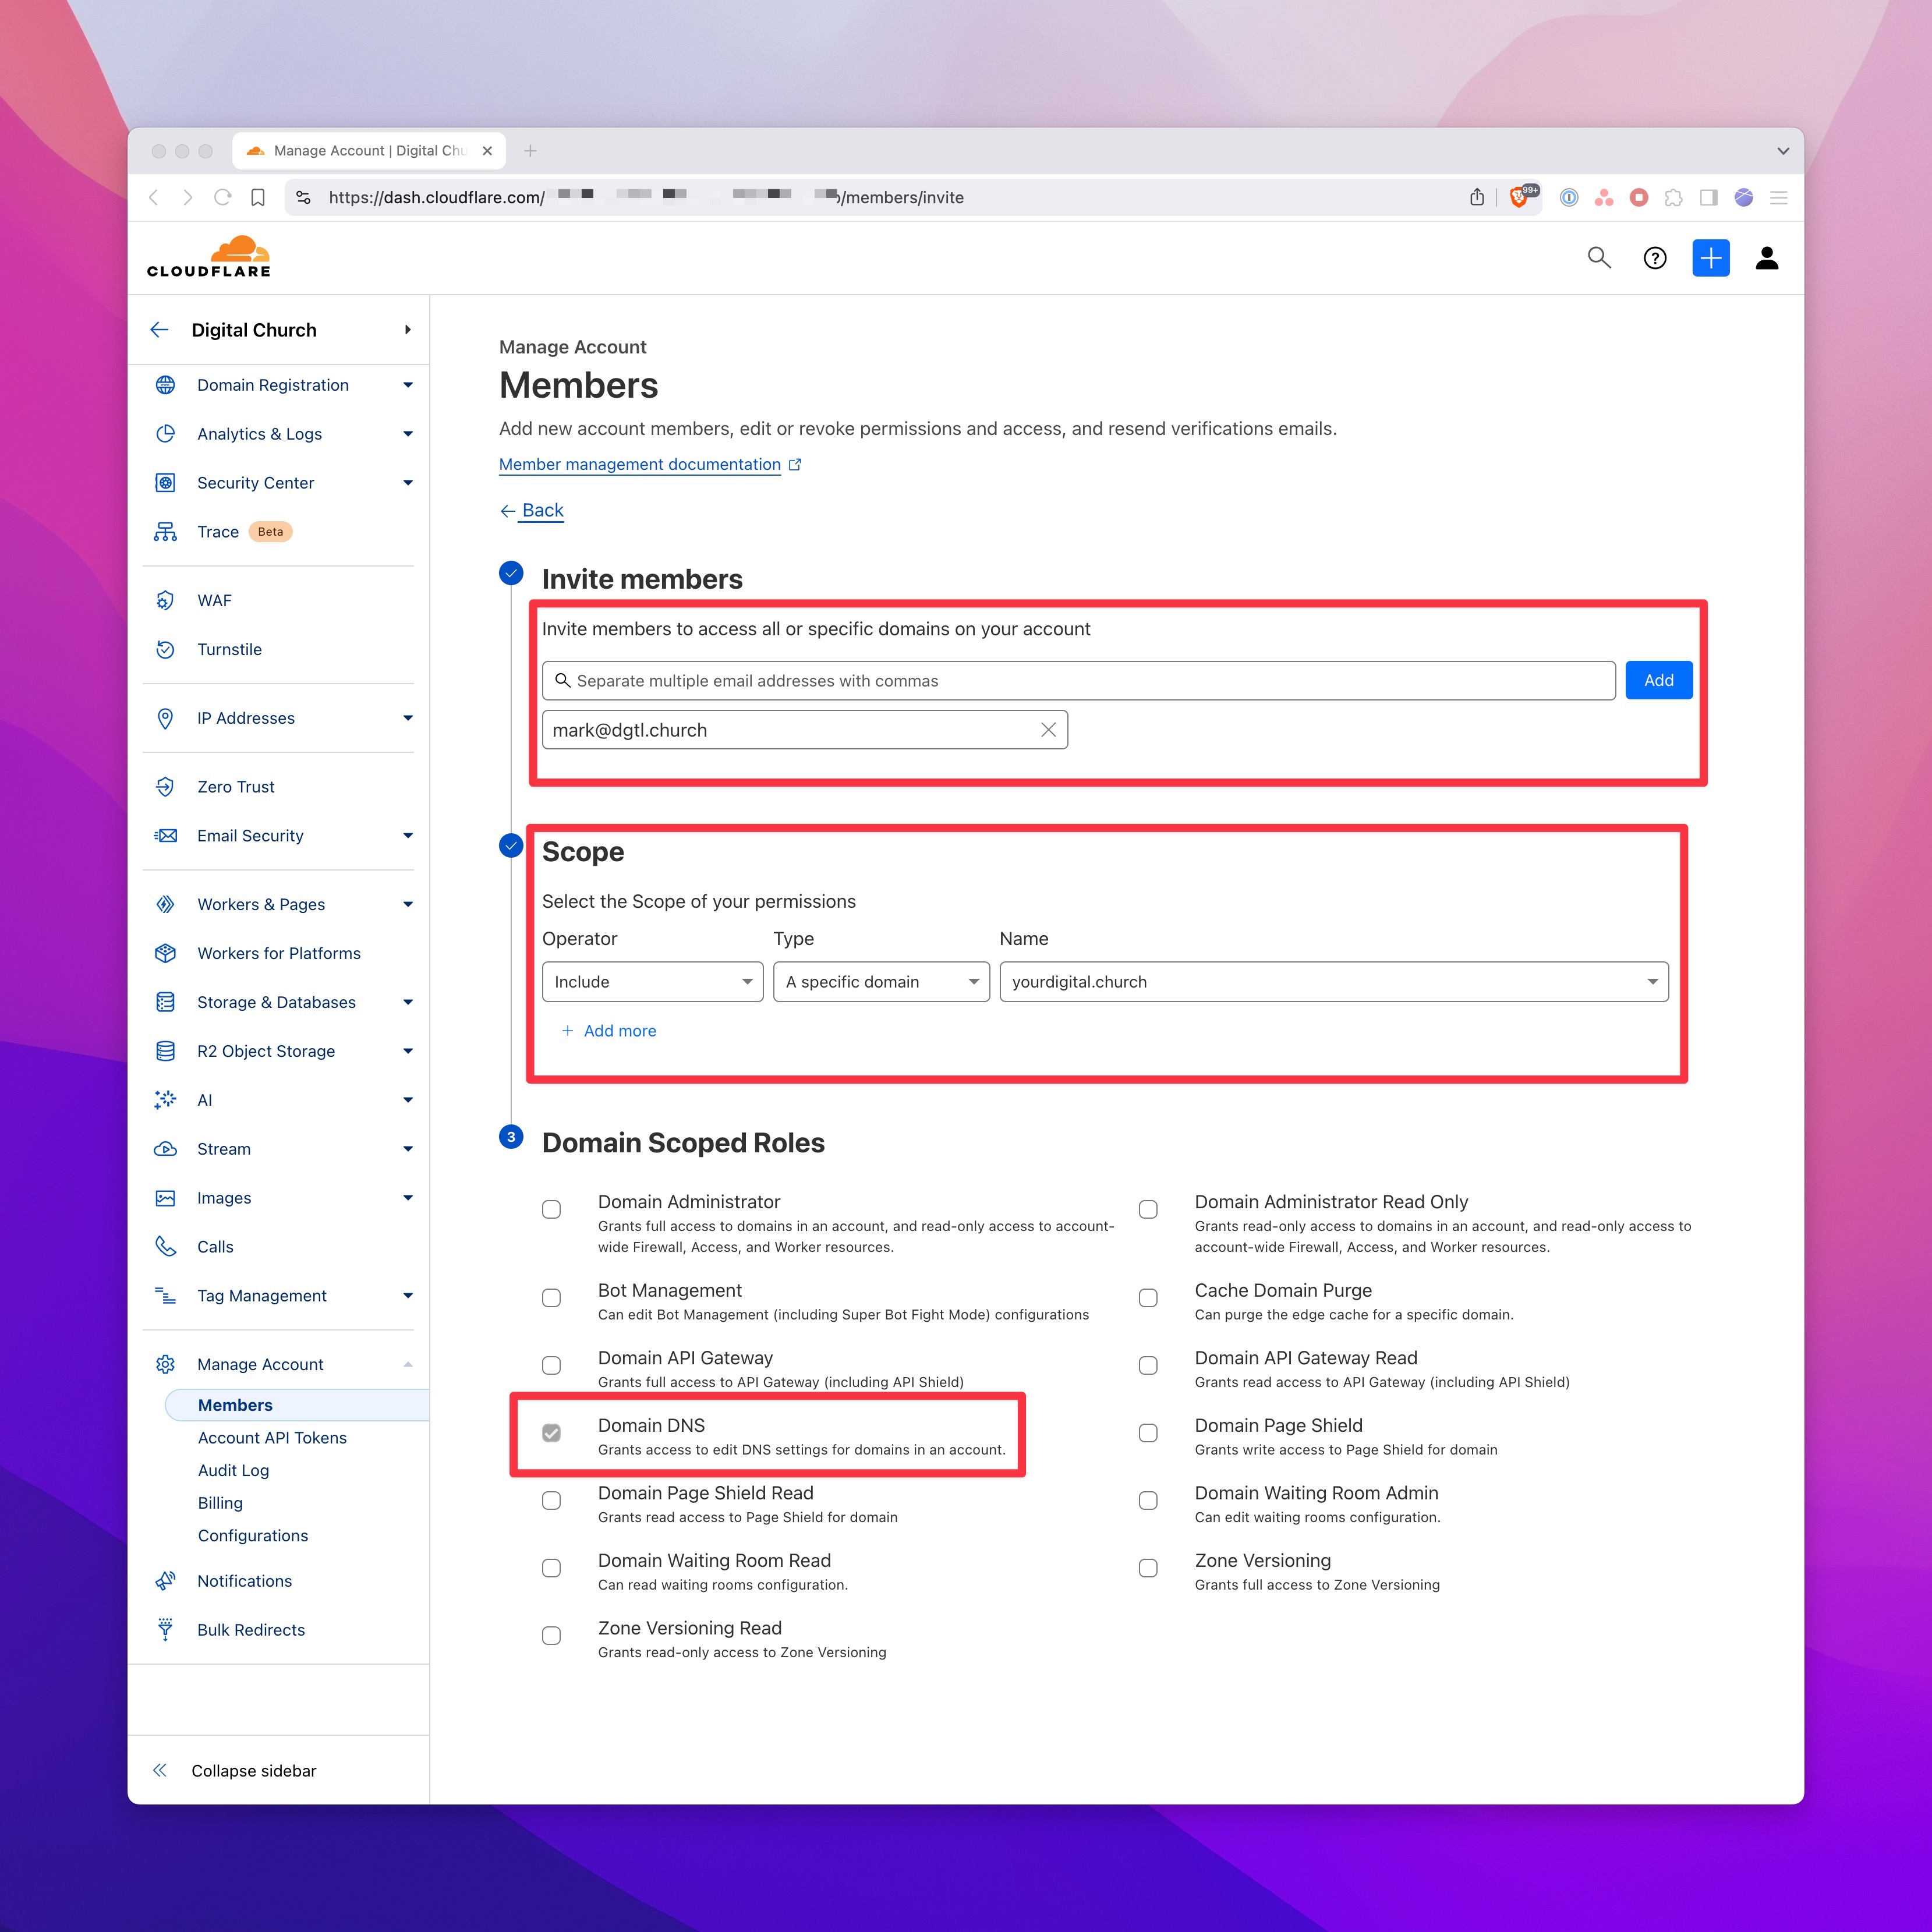Click the Back link
The height and width of the screenshot is (1932, 1932).
[542, 510]
